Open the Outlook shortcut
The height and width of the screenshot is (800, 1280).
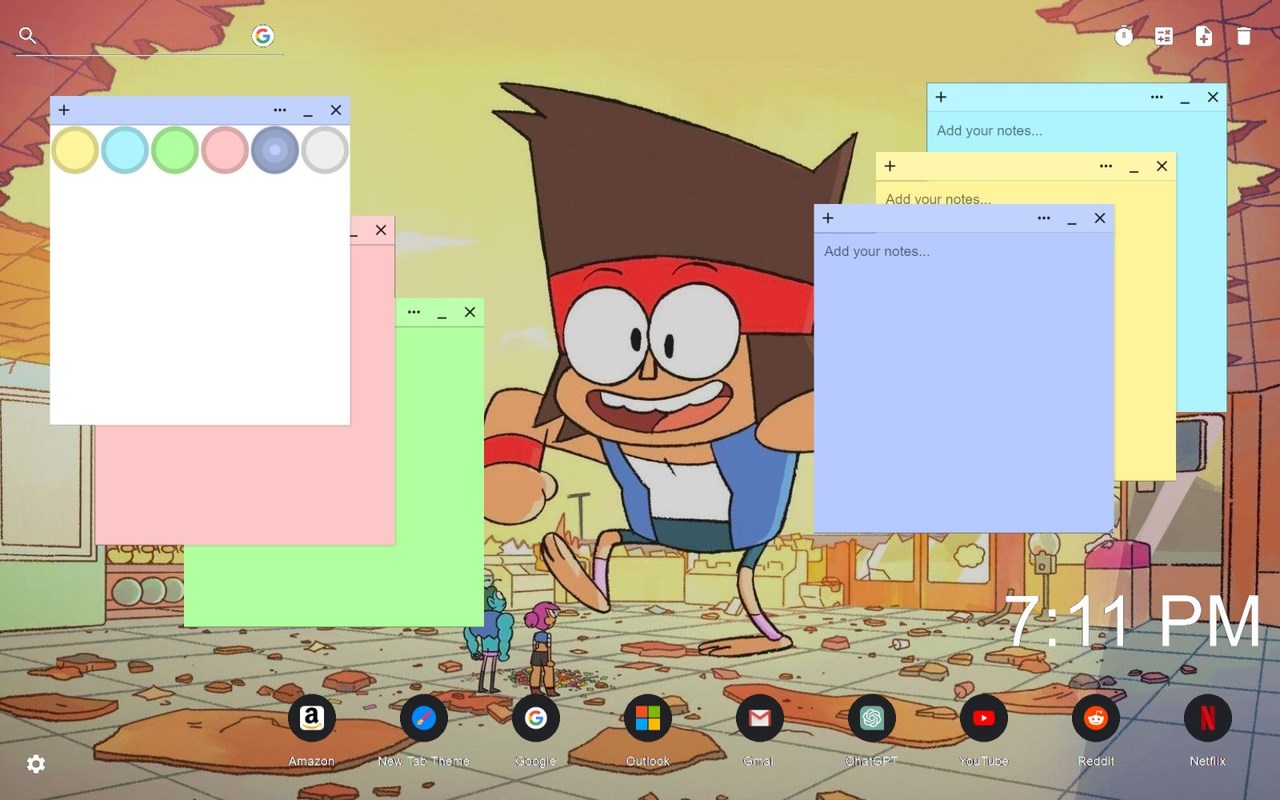[648, 718]
